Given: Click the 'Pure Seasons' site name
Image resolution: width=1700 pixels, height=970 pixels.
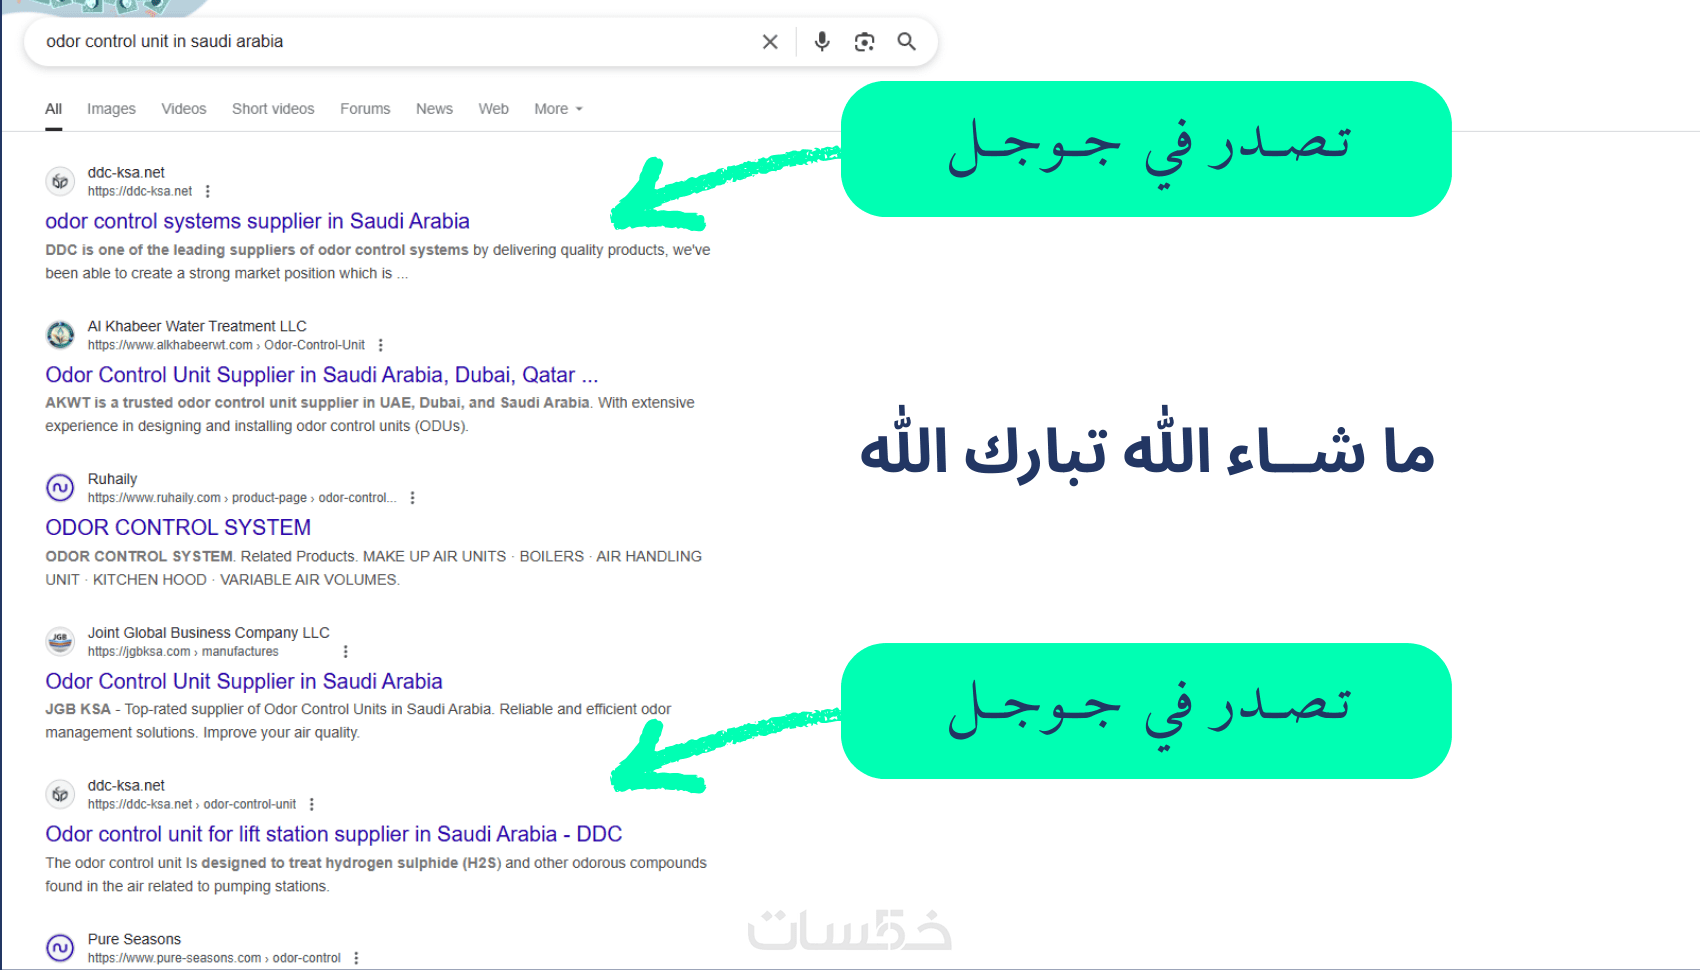Looking at the screenshot, I should pyautogui.click(x=134, y=939).
